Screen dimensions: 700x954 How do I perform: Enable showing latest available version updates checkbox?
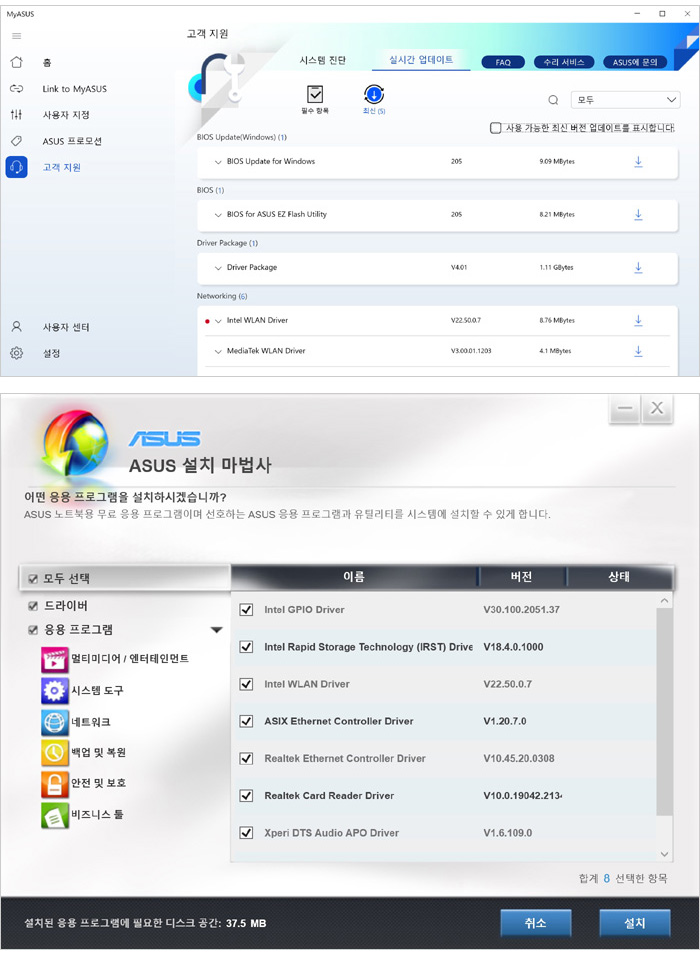(x=495, y=128)
